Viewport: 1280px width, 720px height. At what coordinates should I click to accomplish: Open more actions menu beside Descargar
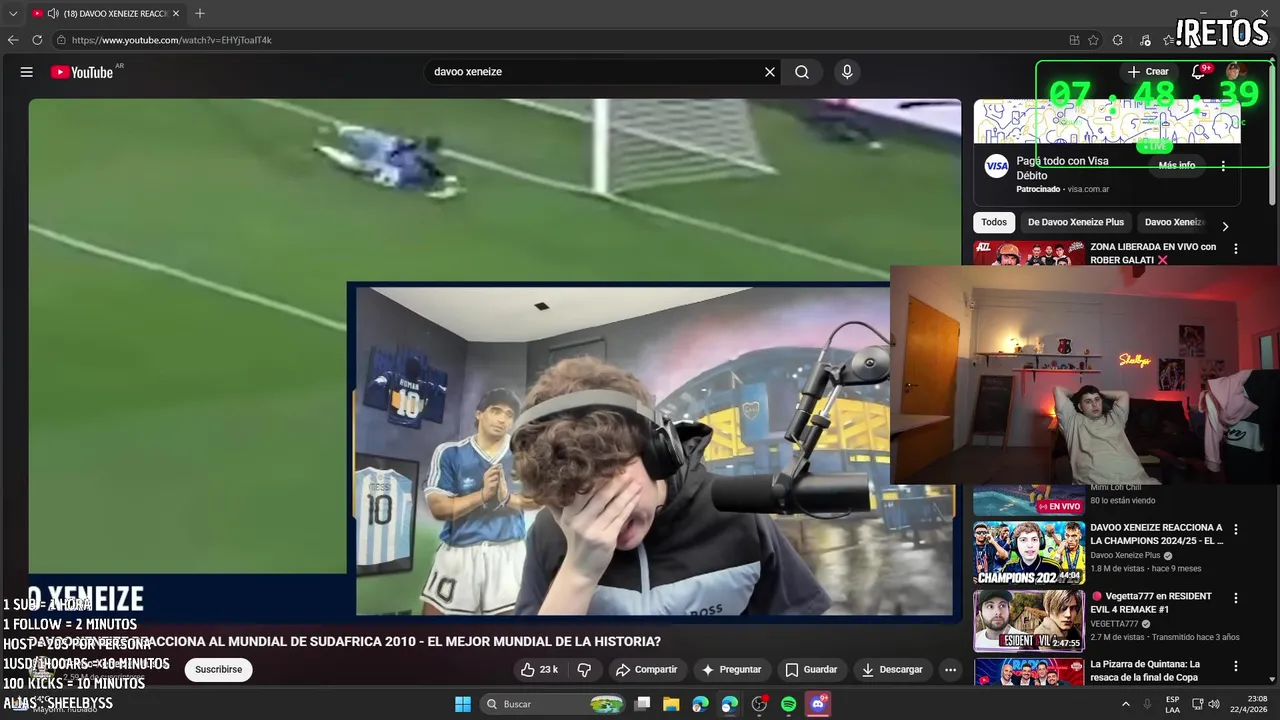coord(951,670)
